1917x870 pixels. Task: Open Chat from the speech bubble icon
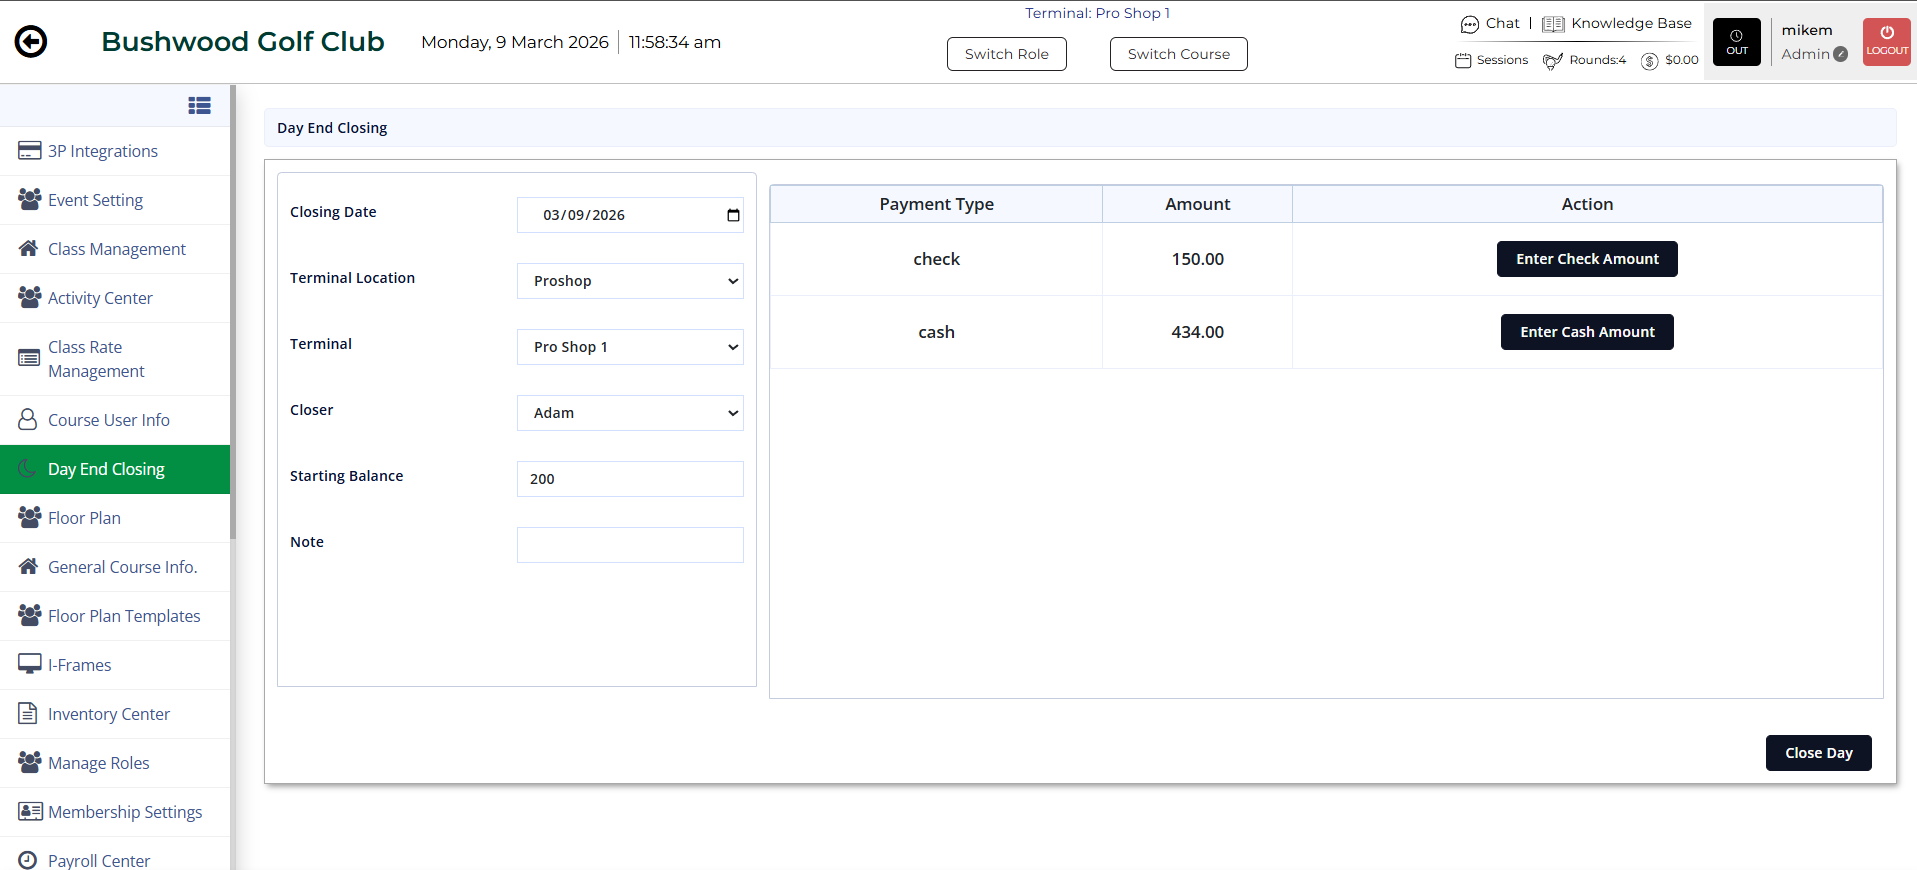point(1469,24)
